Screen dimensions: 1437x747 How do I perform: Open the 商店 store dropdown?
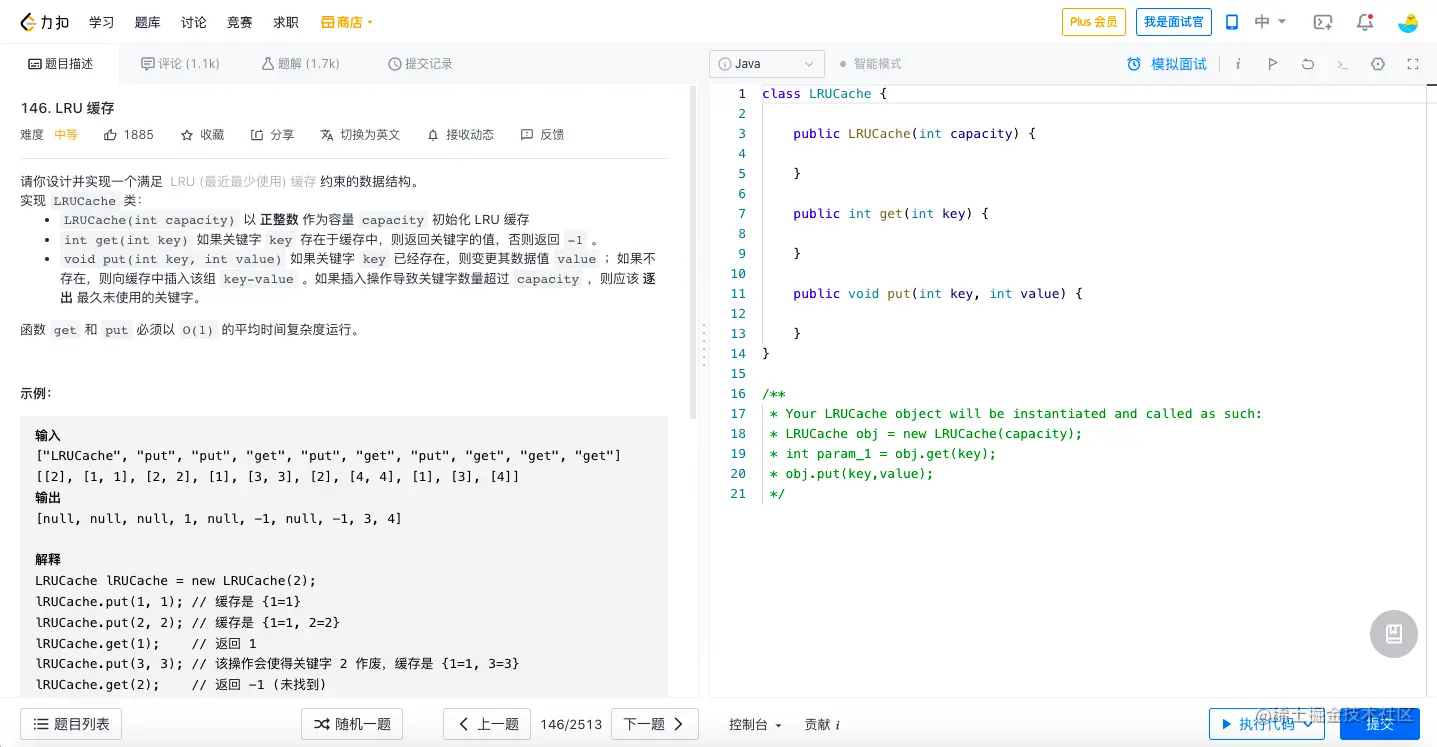point(347,22)
